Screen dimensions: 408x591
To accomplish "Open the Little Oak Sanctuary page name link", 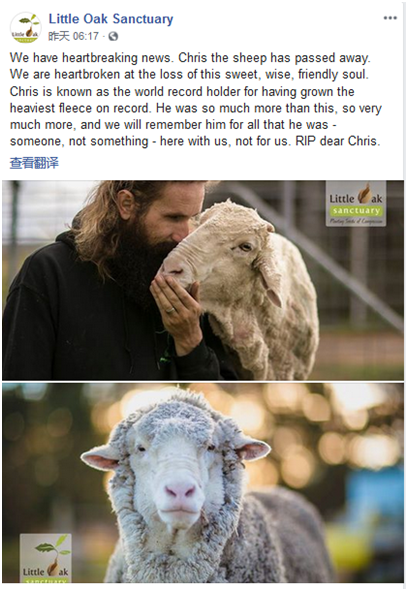I will 111,18.
